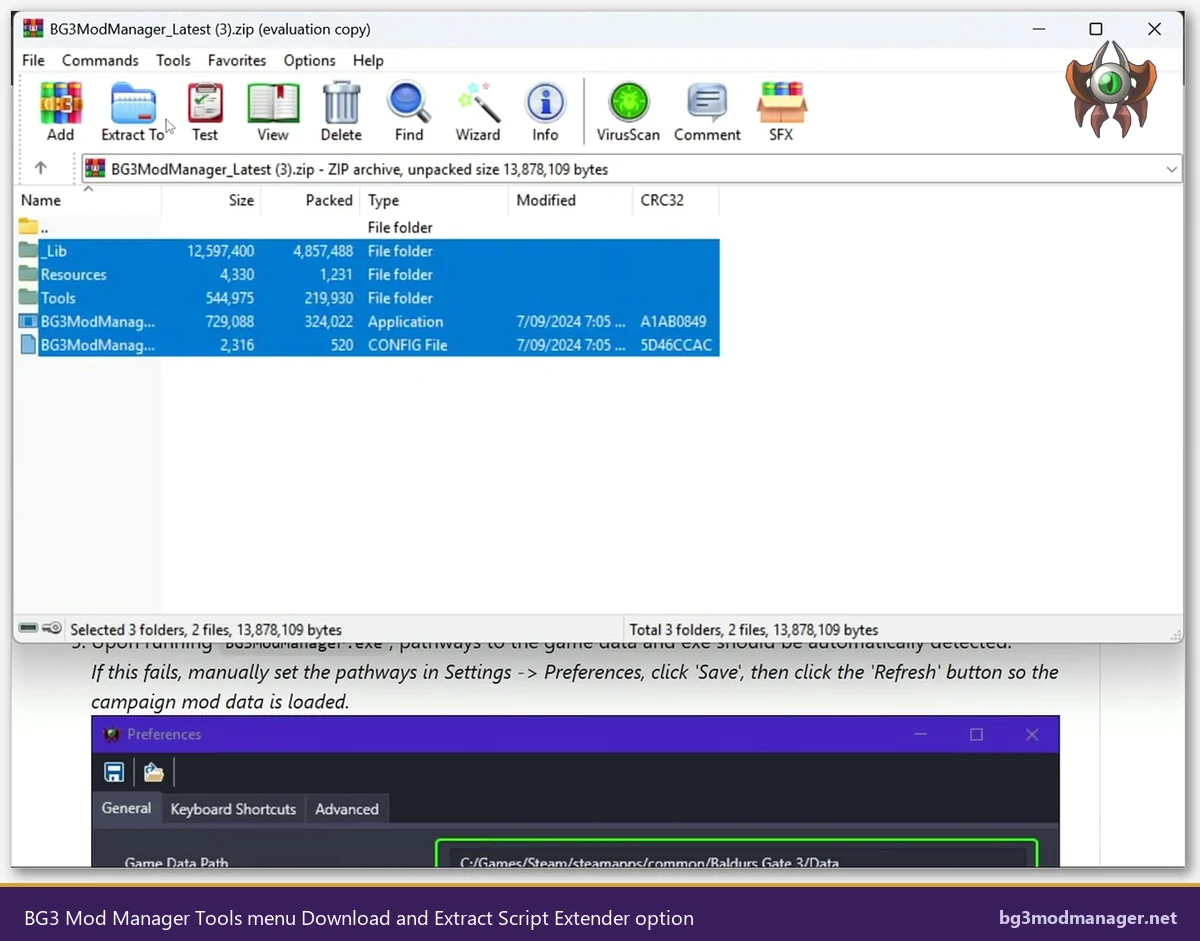
Task: Open the View toolbar icon
Action: [273, 103]
